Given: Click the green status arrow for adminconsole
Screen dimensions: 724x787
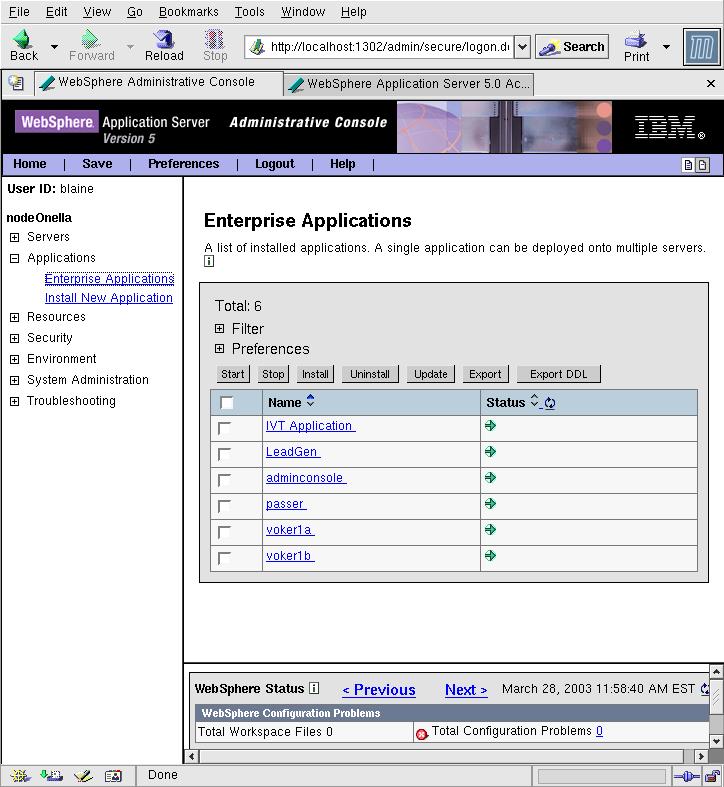Looking at the screenshot, I should point(491,478).
